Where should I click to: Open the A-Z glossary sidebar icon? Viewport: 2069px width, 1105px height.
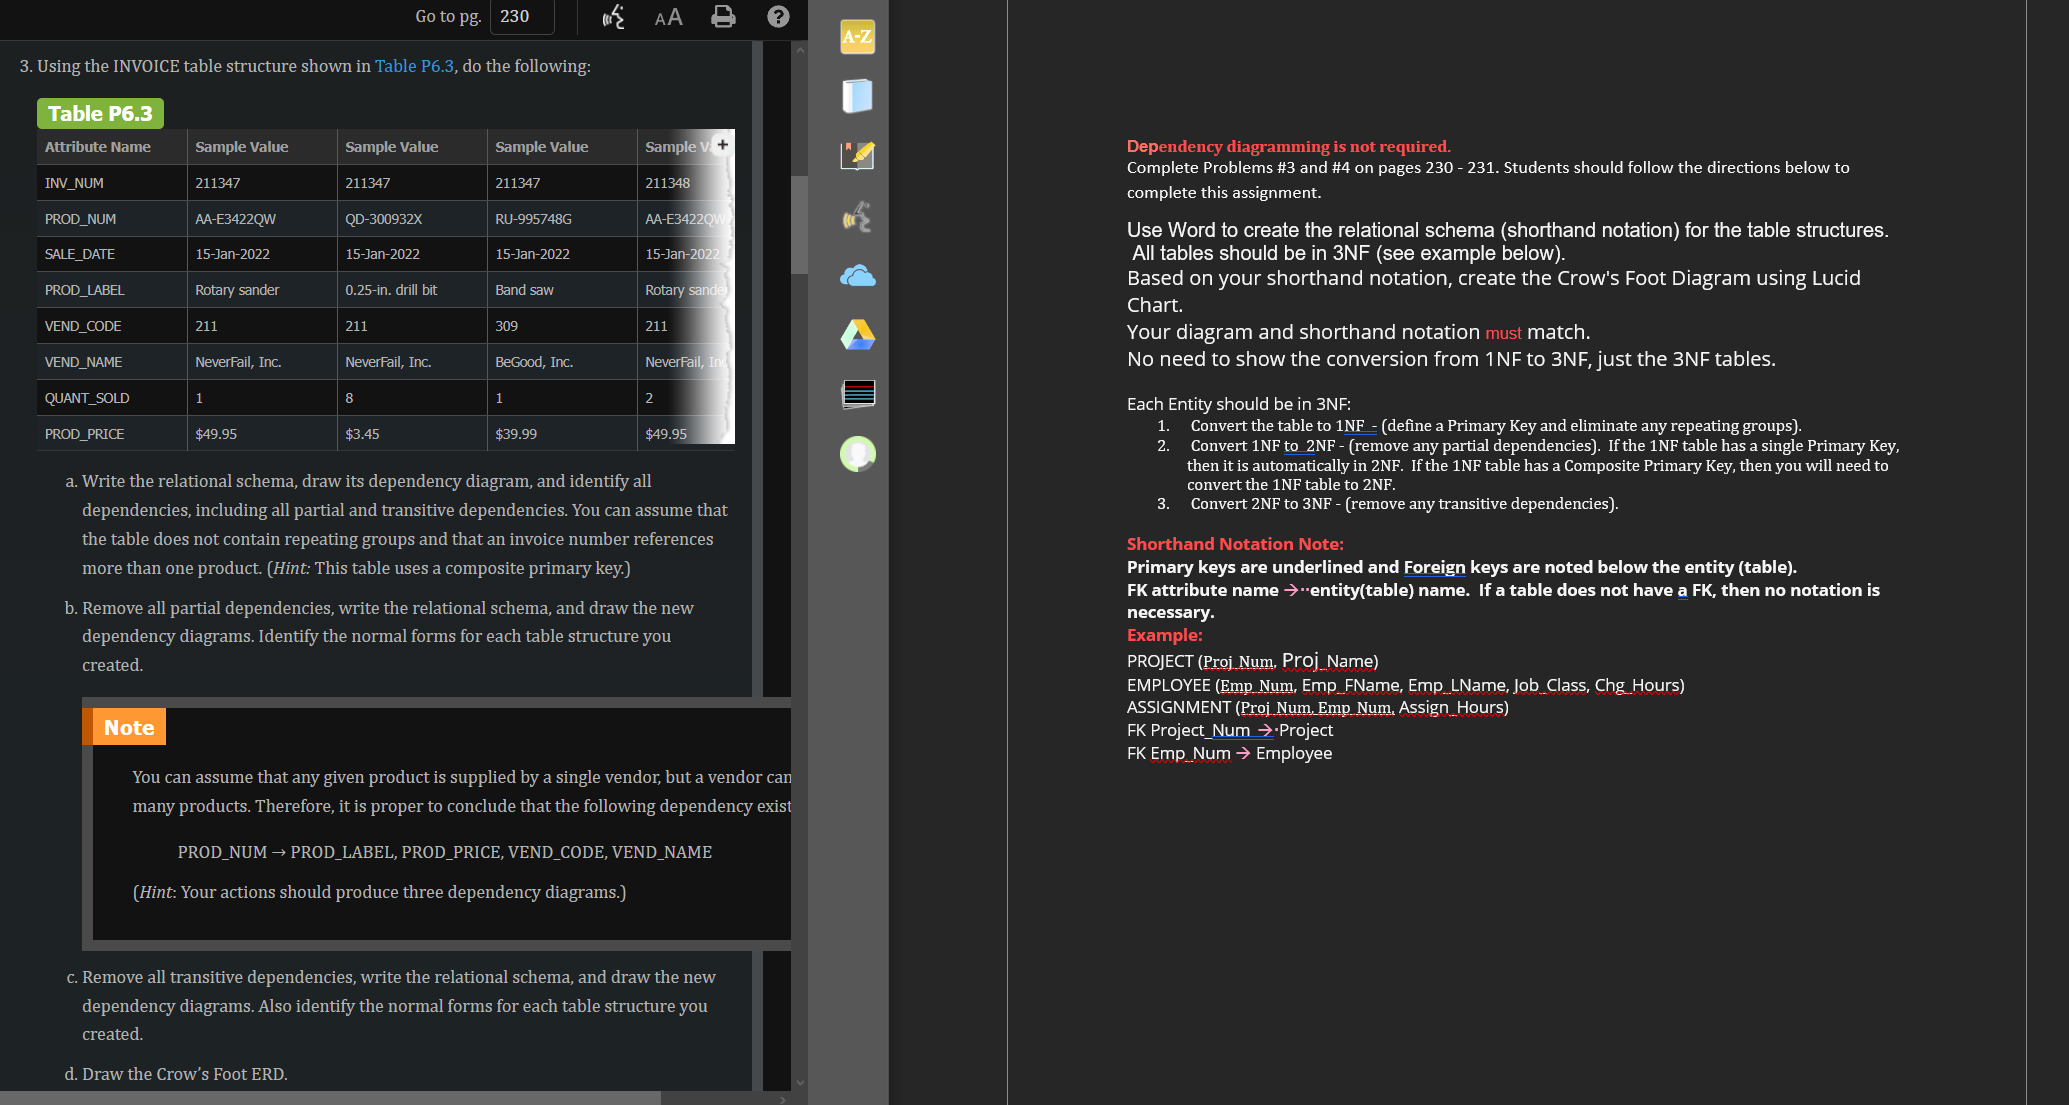(857, 37)
